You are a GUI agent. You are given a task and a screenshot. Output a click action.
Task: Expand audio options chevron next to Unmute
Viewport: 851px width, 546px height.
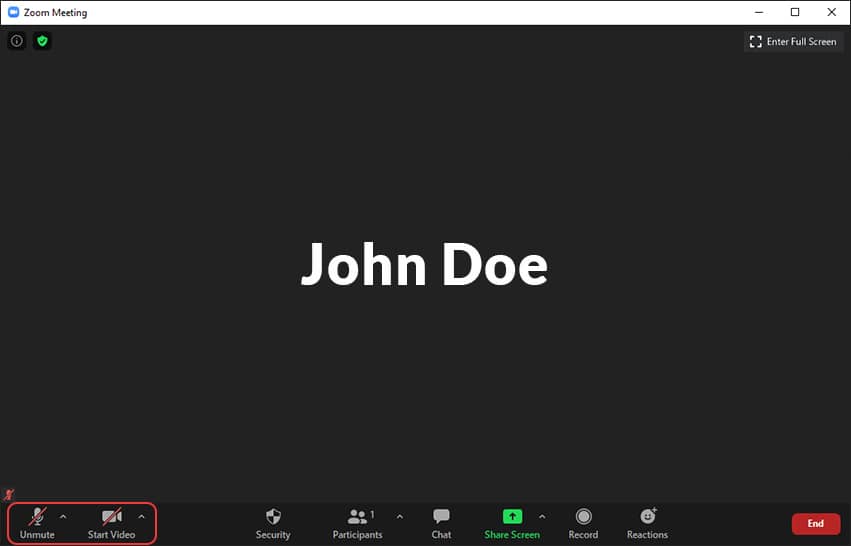[63, 517]
